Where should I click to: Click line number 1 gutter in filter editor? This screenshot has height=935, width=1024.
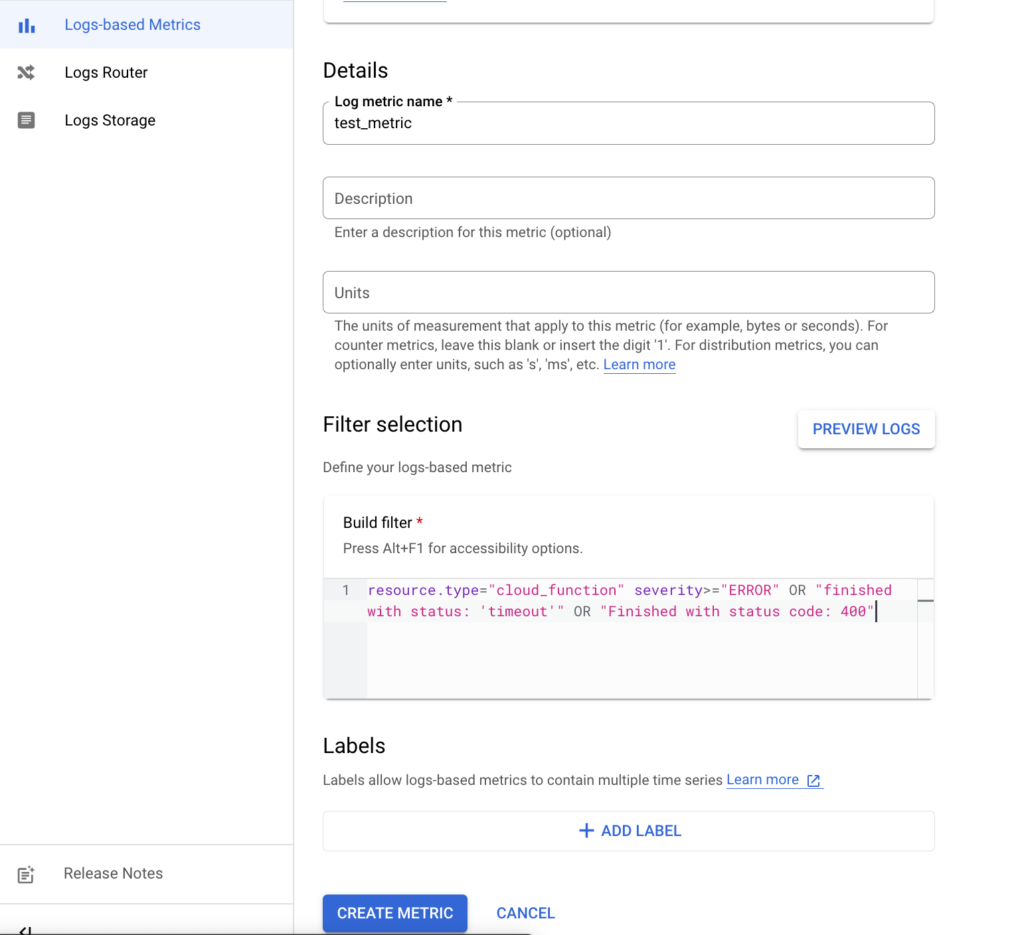coord(344,589)
